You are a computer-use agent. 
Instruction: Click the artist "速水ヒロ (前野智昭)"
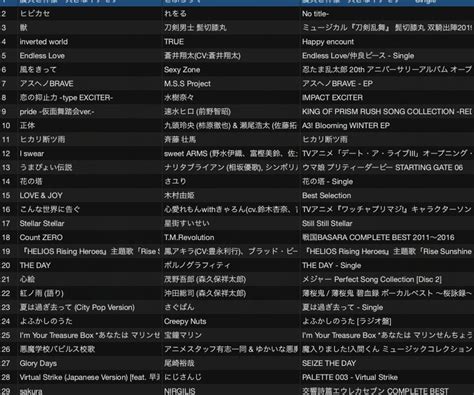pyautogui.click(x=197, y=112)
